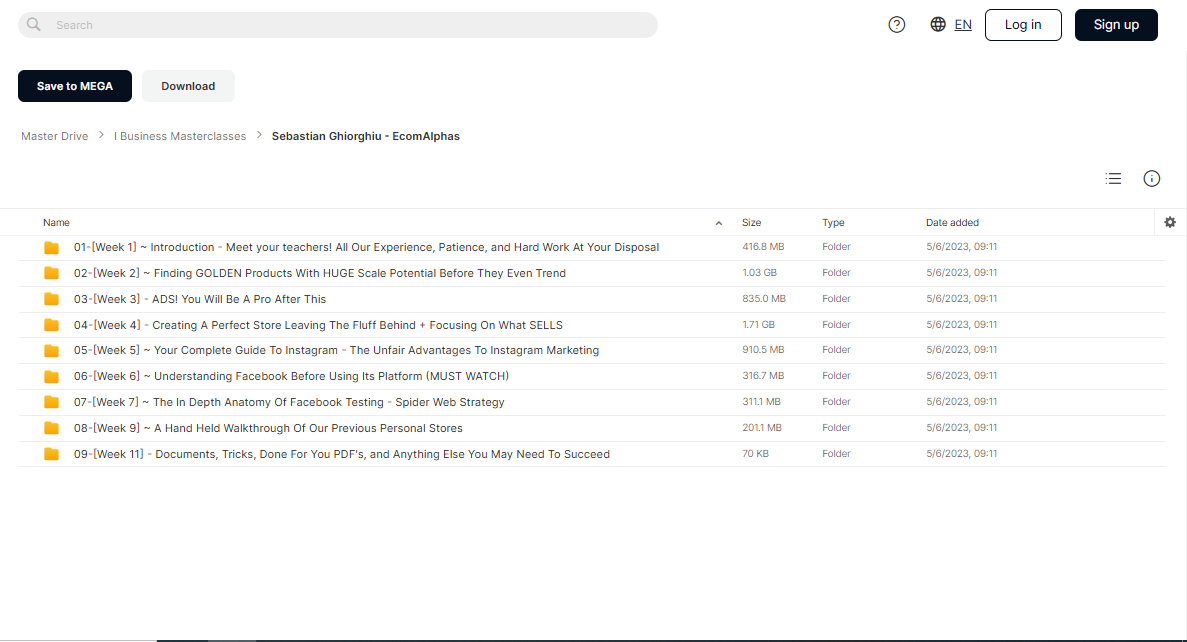Focus the Search input field
The height and width of the screenshot is (642, 1187).
[x=338, y=25]
